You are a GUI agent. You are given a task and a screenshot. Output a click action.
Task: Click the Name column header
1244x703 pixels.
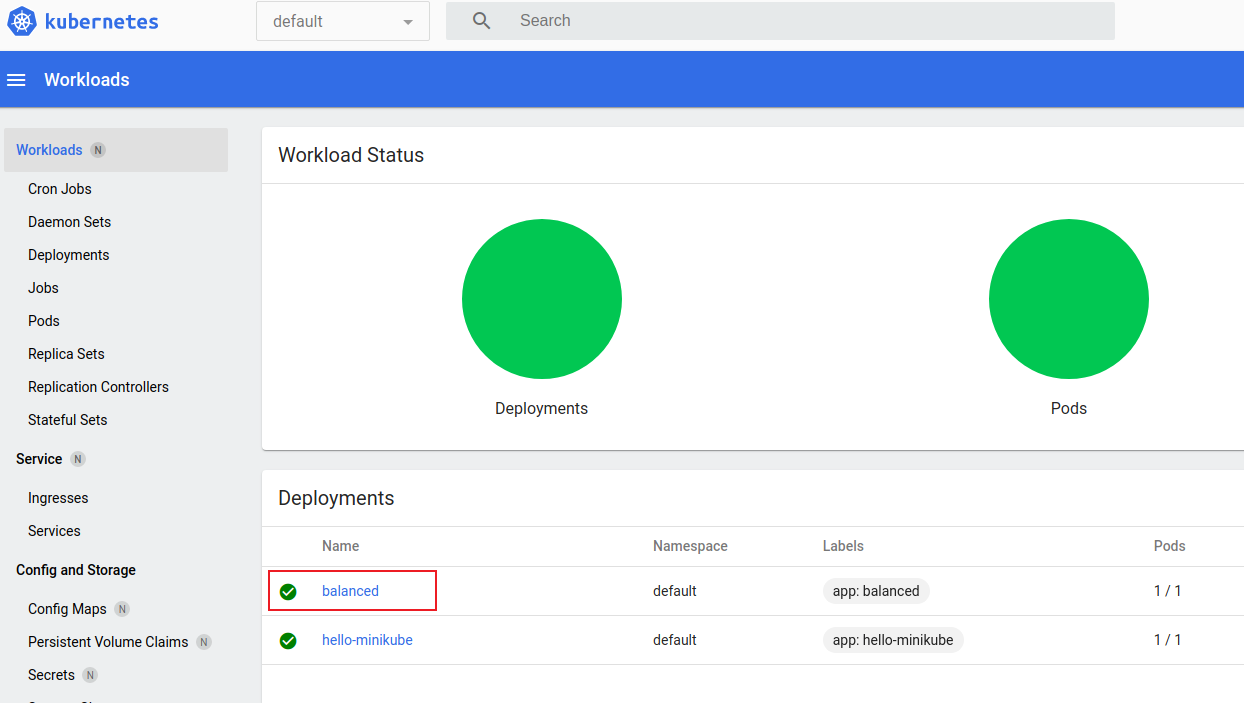click(x=340, y=546)
